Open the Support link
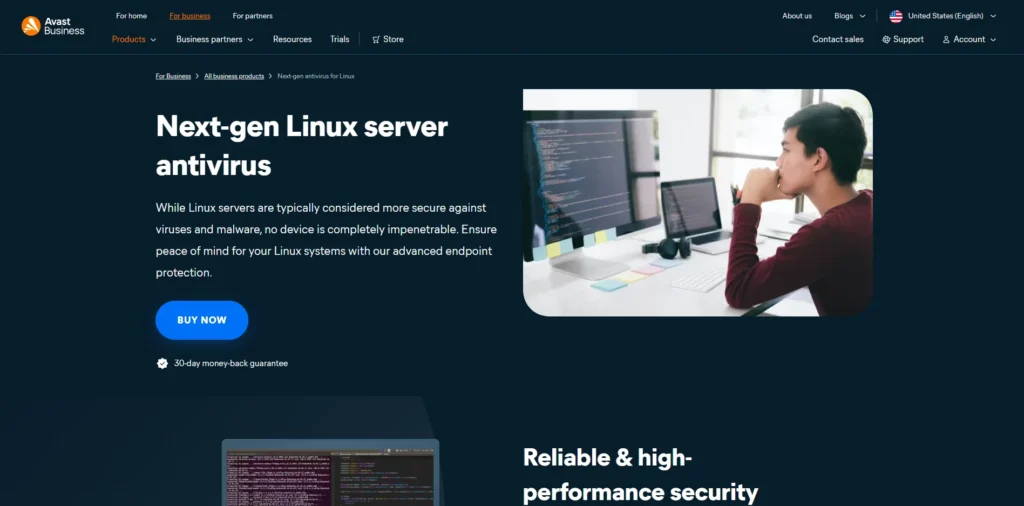Viewport: 1024px width, 506px height. [908, 39]
